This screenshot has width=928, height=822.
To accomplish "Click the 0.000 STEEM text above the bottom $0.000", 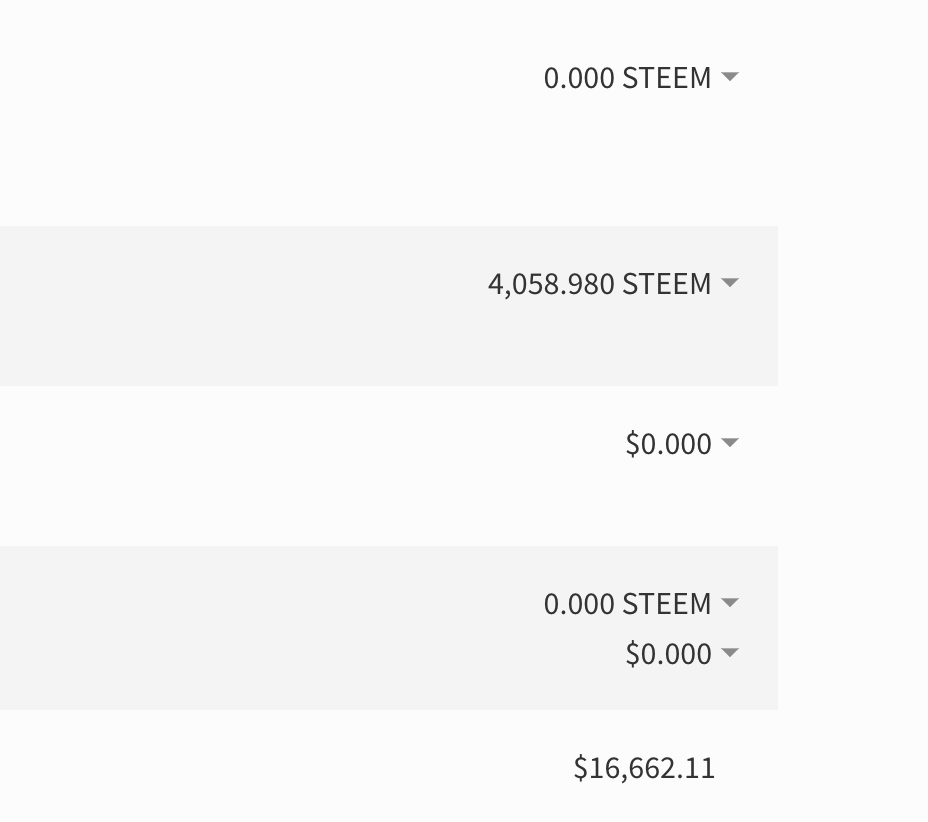I will tap(627, 604).
